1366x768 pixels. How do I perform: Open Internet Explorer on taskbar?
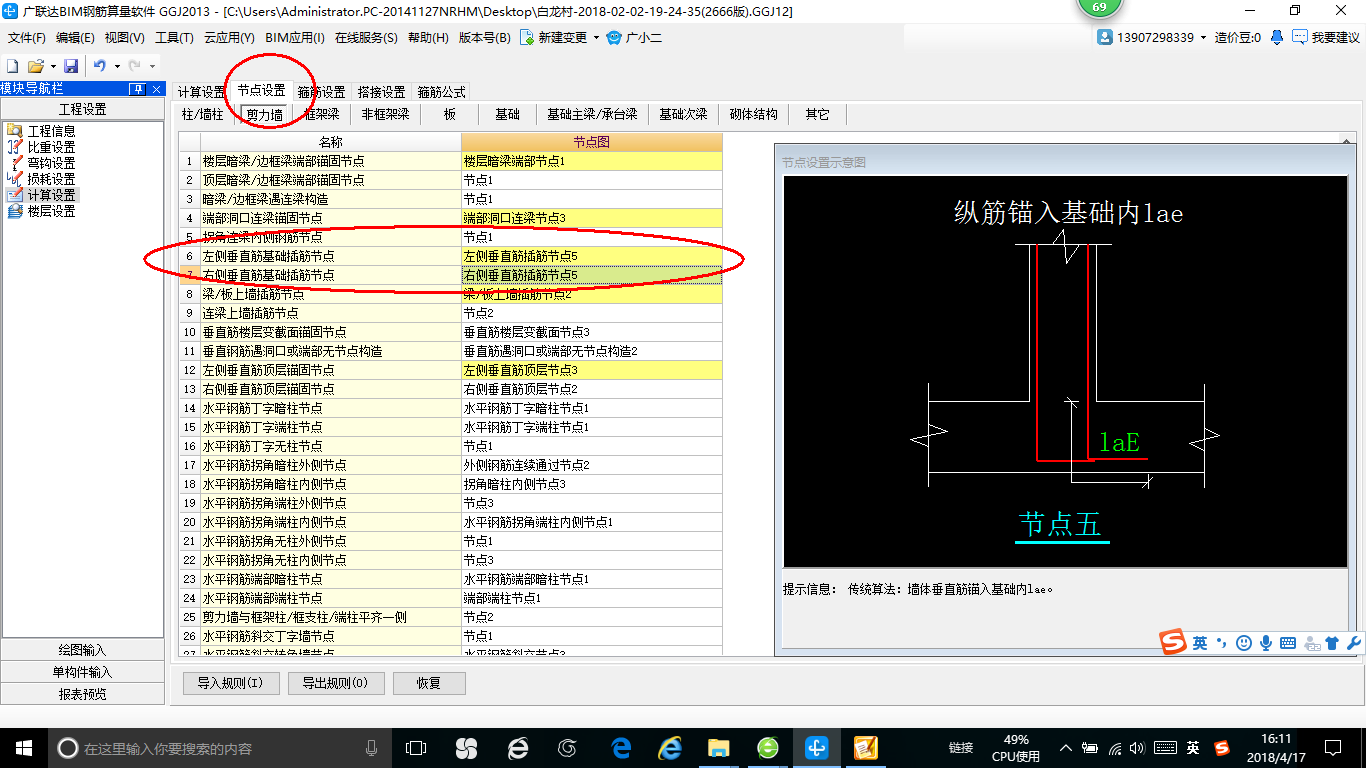pos(670,747)
